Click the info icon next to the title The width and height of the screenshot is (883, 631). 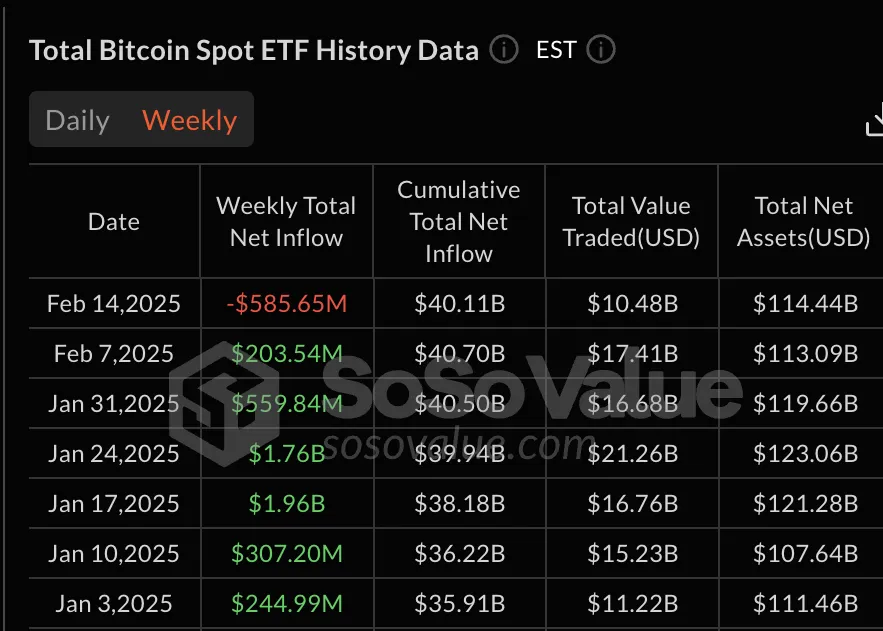click(x=504, y=50)
